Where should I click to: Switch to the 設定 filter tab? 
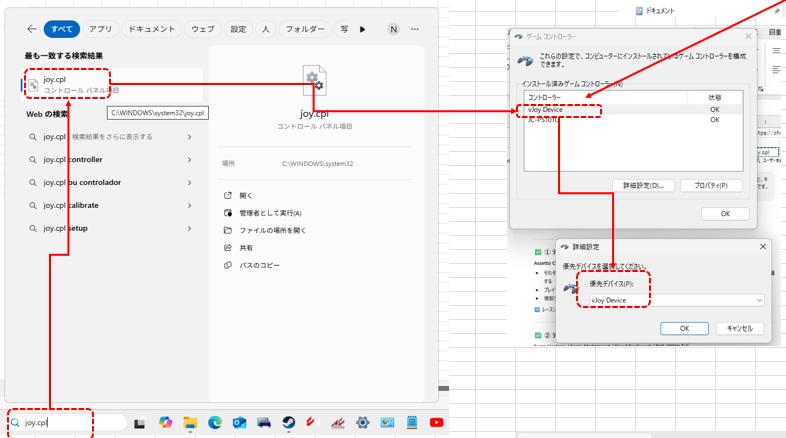(x=237, y=30)
